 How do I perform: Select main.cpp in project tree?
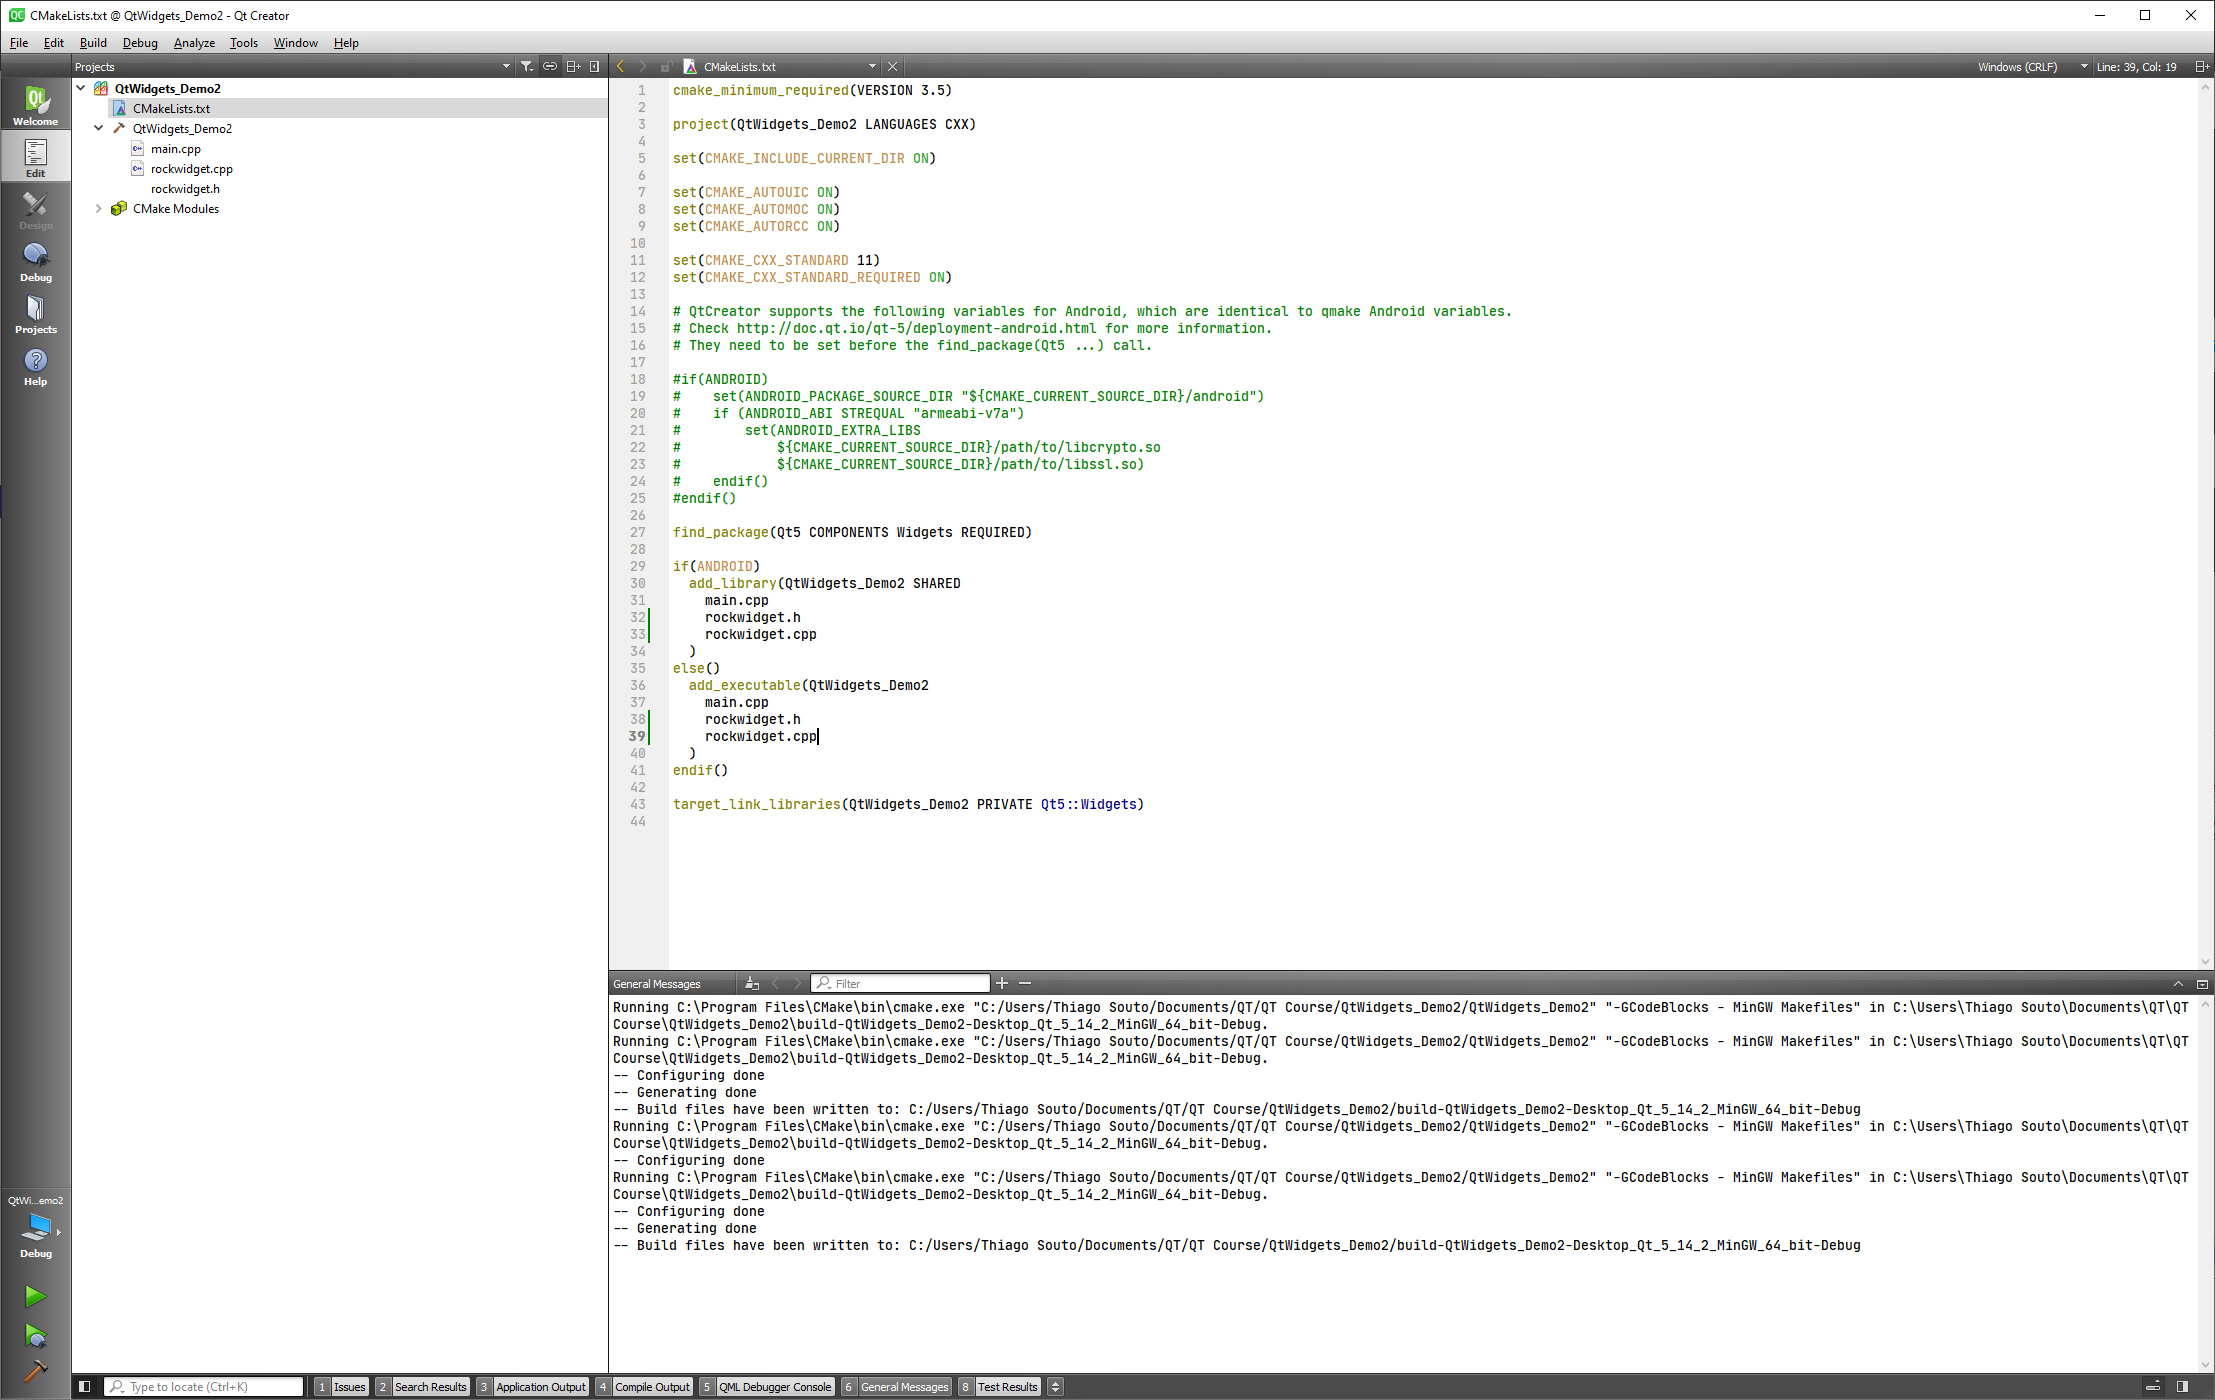(x=176, y=148)
